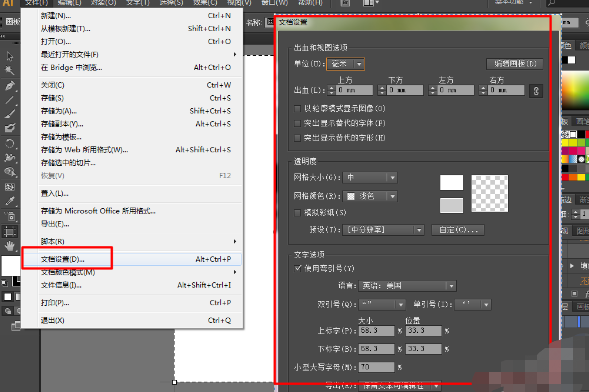The width and height of the screenshot is (589, 392).
Task: Select the Magic Wand tool
Action: click(9, 71)
